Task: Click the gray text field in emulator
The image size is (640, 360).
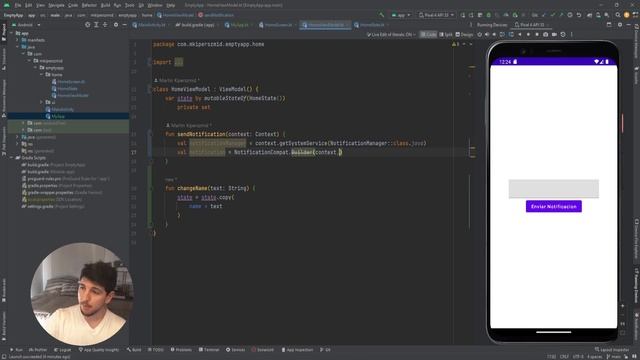Action: click(553, 189)
